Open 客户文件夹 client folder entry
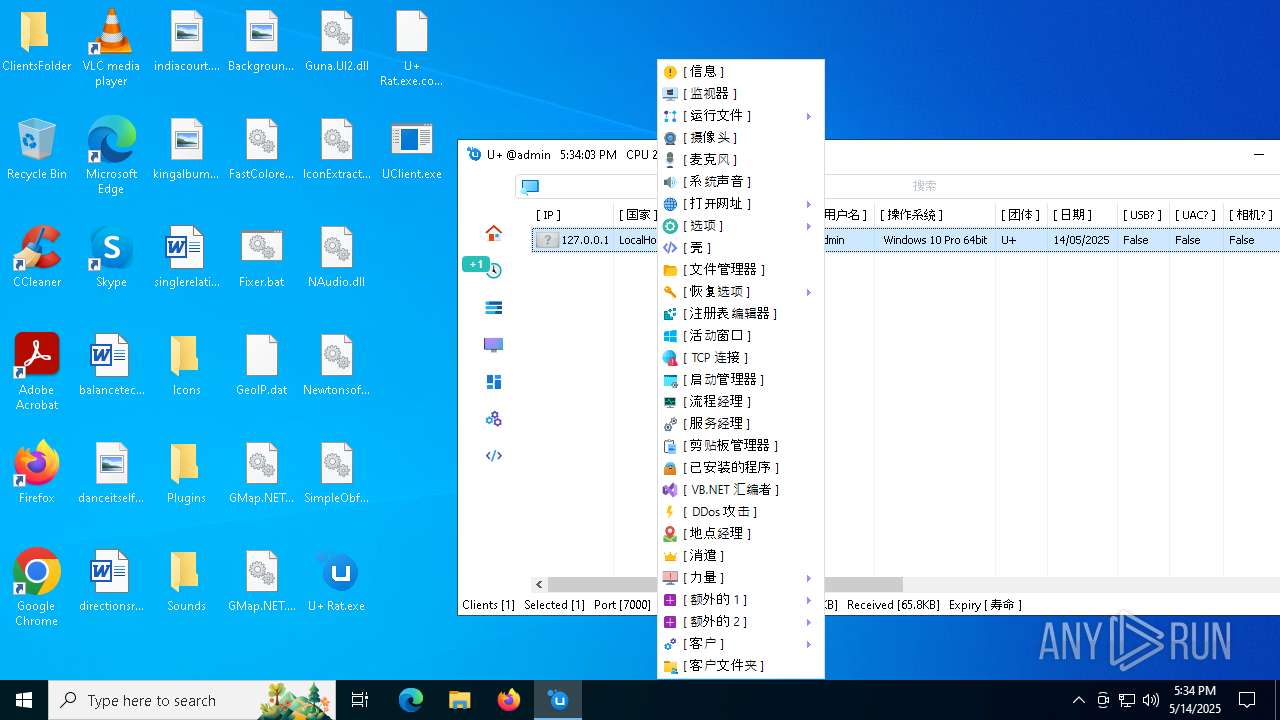The height and width of the screenshot is (720, 1280). (x=740, y=666)
